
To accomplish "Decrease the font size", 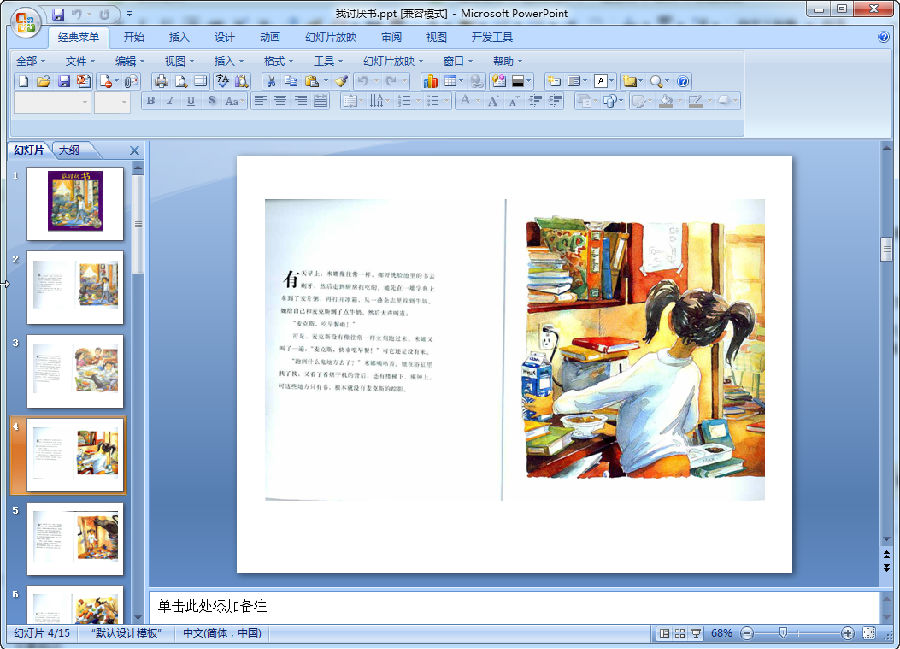I will pos(513,102).
